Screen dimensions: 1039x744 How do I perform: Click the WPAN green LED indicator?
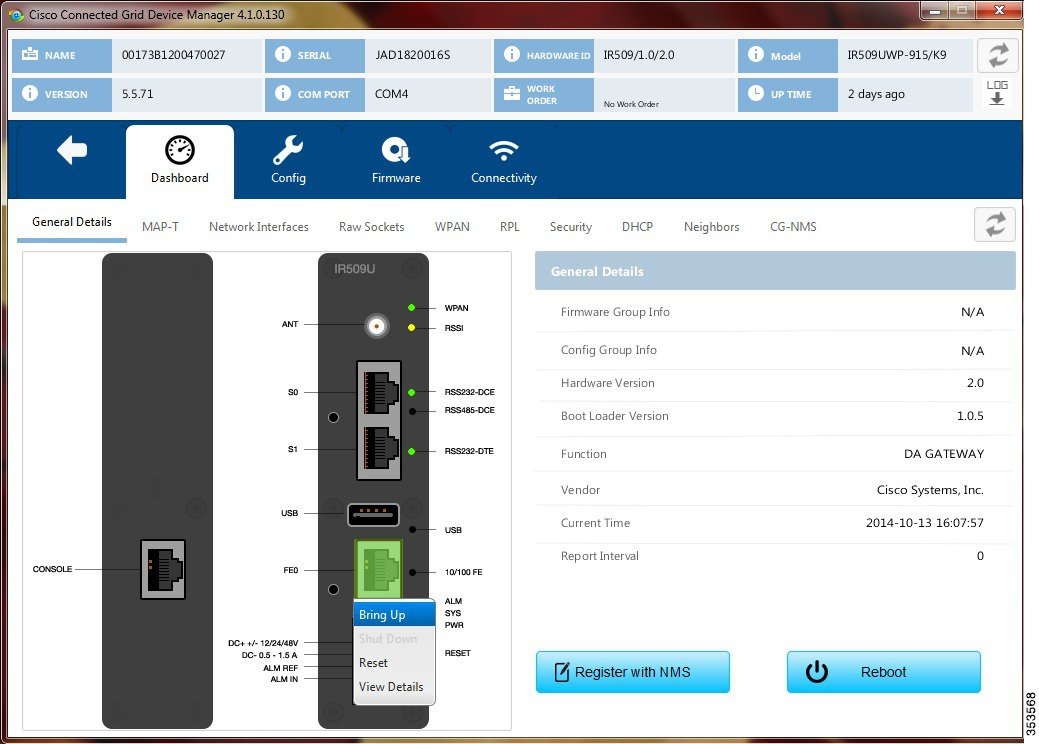pos(411,307)
